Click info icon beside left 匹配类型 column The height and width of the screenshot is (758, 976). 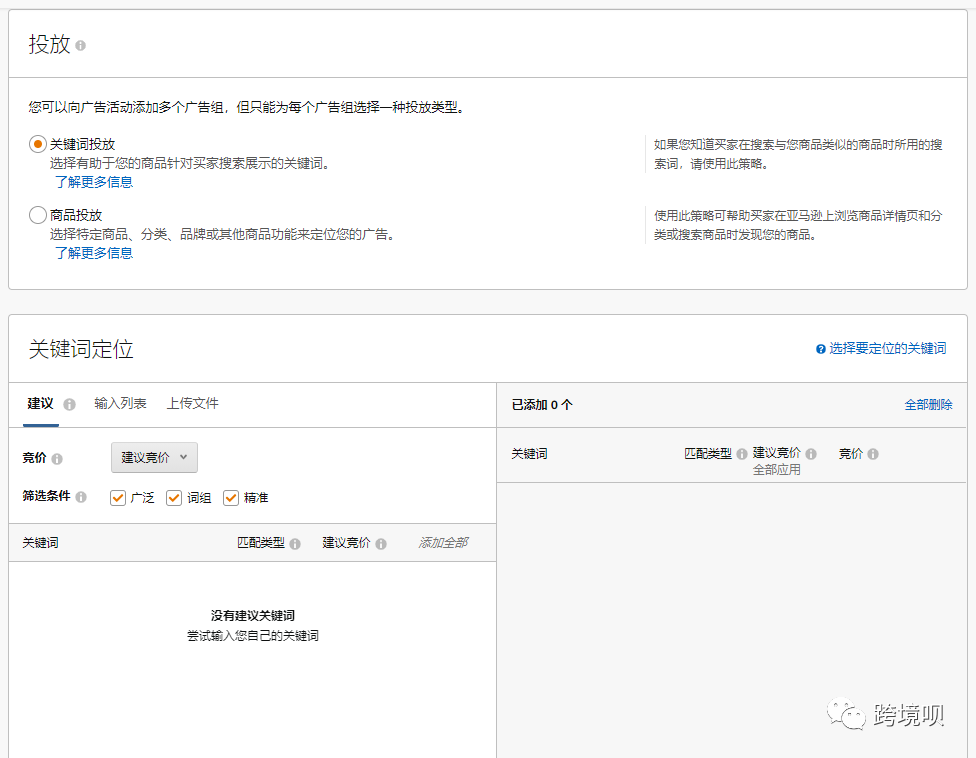295,544
